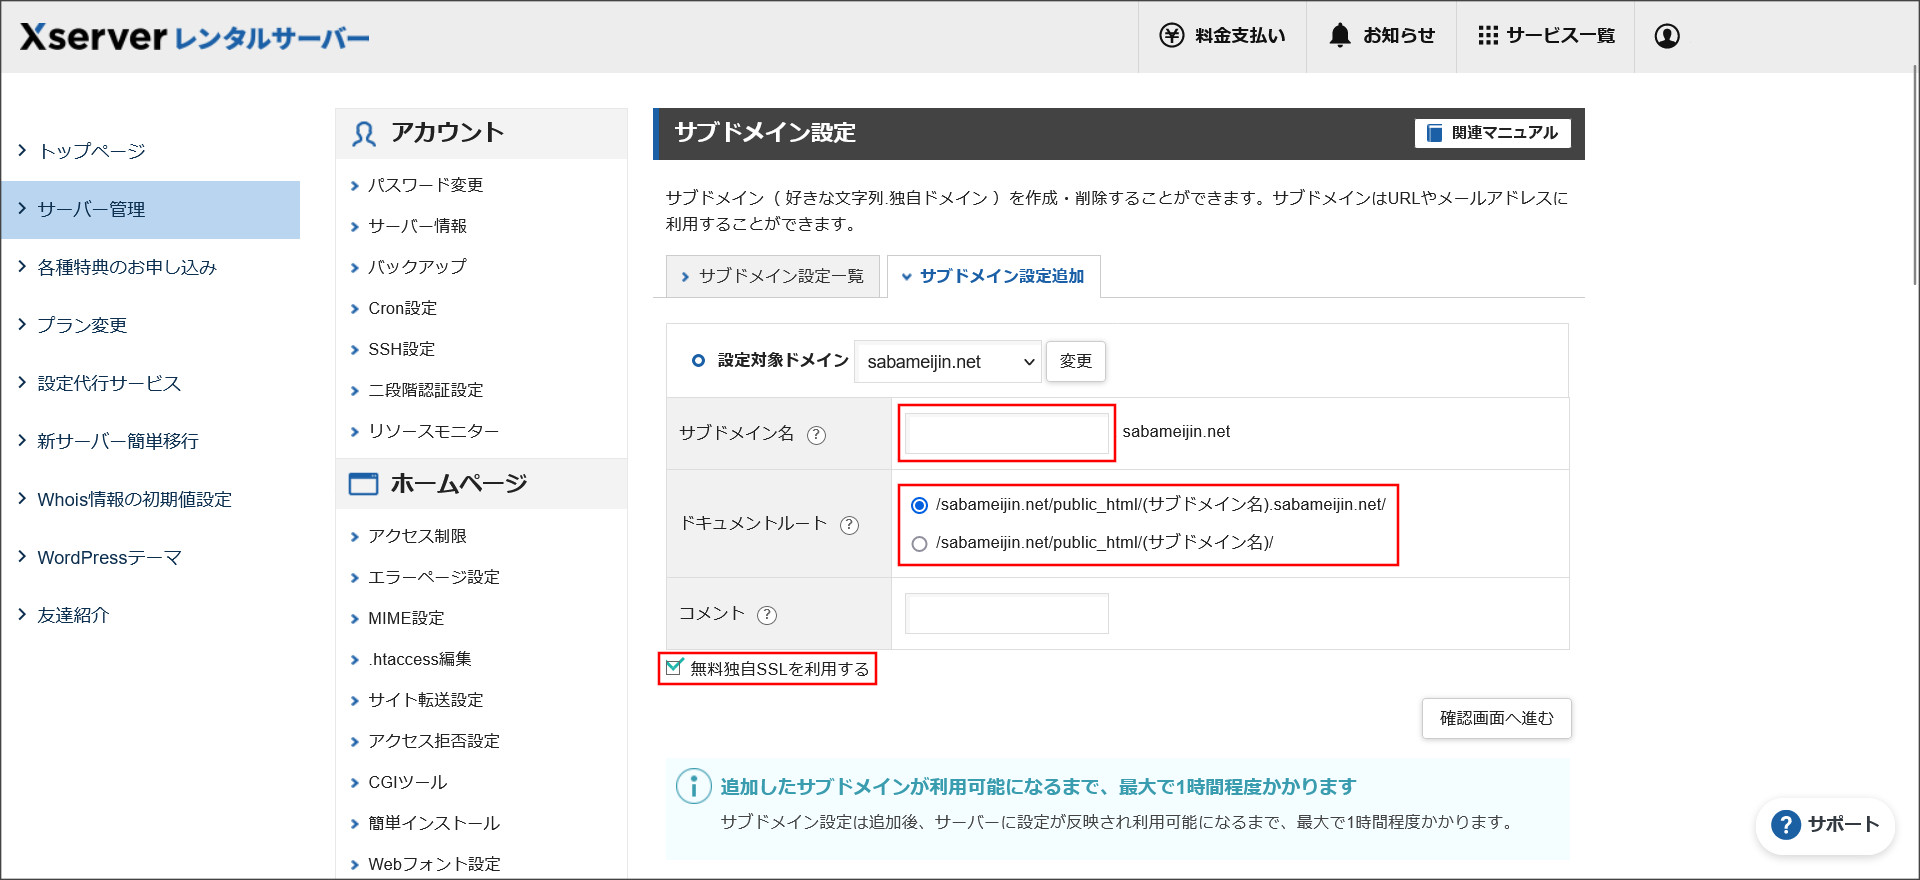Toggle 無料独自SSLを利用する checkbox
The height and width of the screenshot is (880, 1920).
tap(674, 667)
